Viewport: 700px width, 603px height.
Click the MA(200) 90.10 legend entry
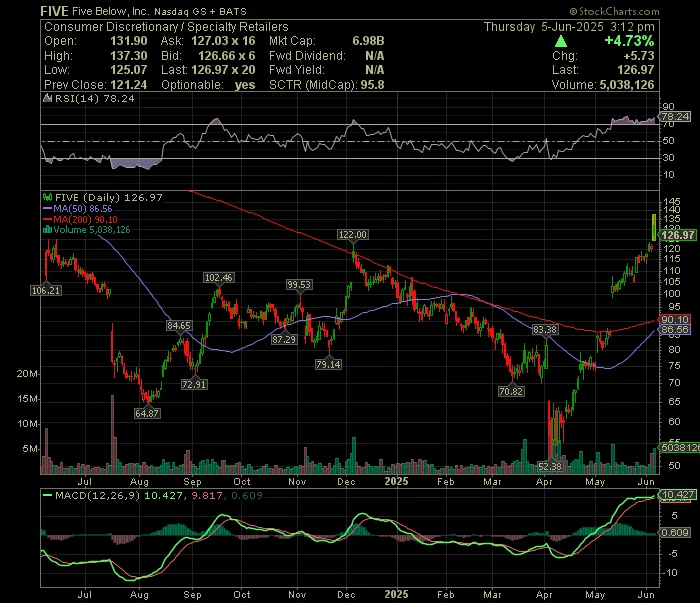coord(85,219)
